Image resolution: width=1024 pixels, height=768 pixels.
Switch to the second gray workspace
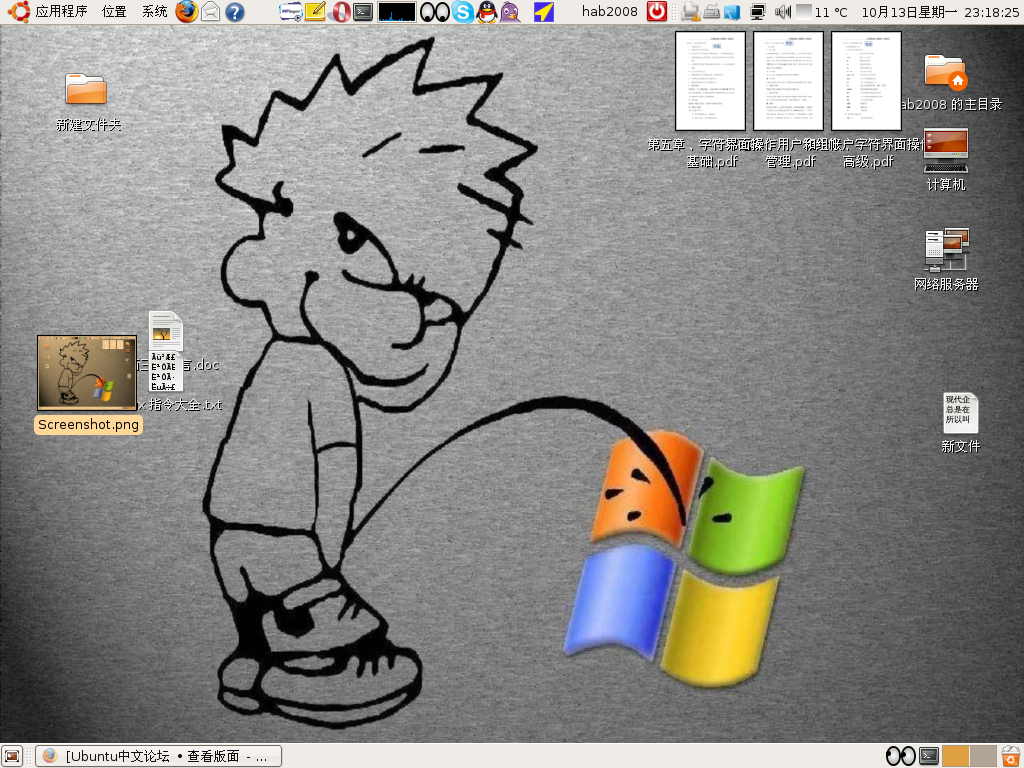983,756
